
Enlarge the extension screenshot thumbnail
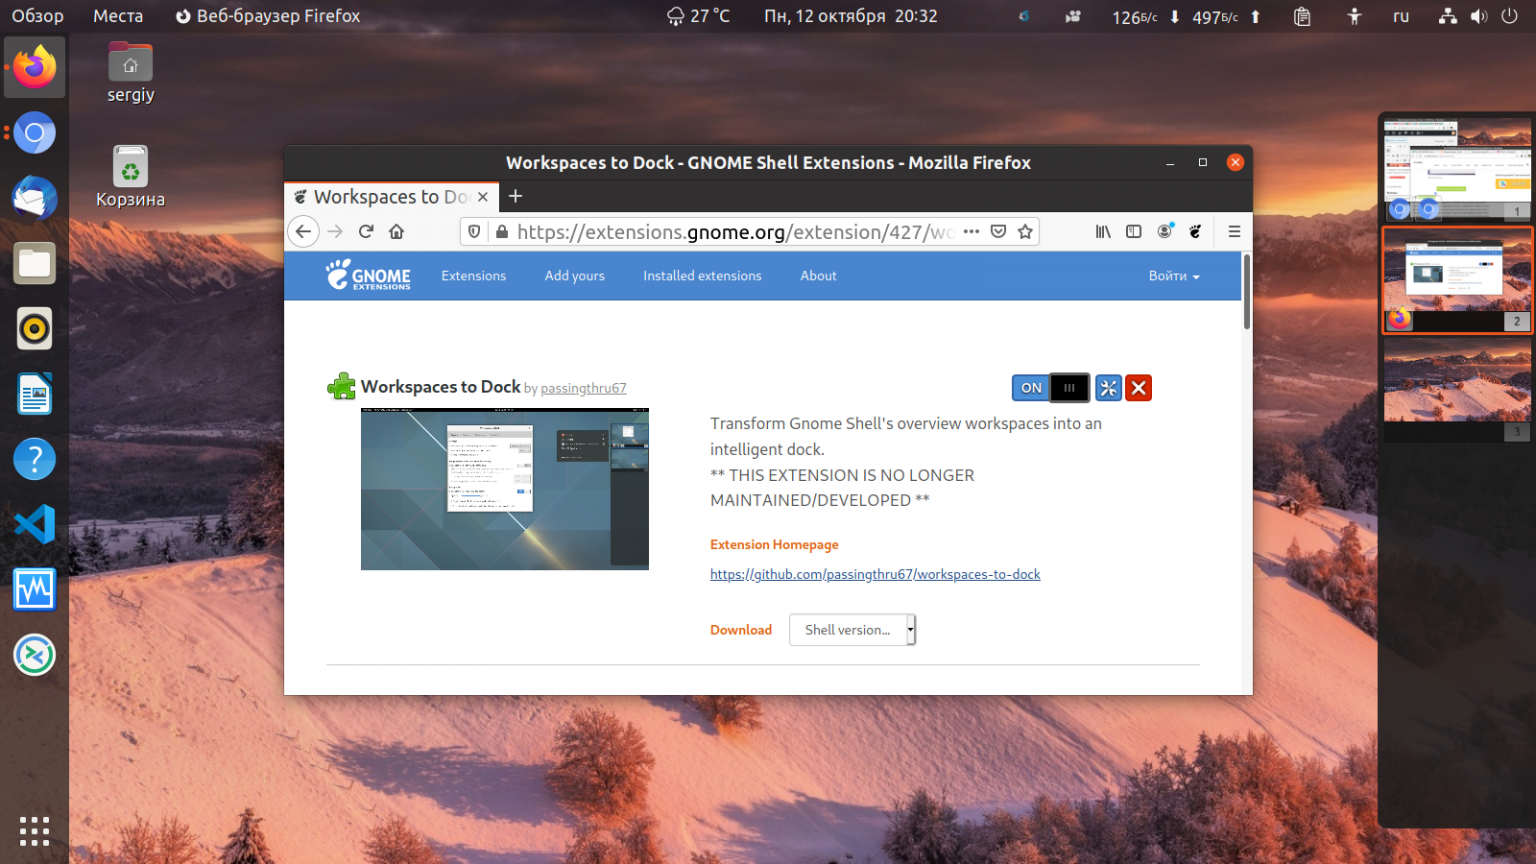[505, 489]
